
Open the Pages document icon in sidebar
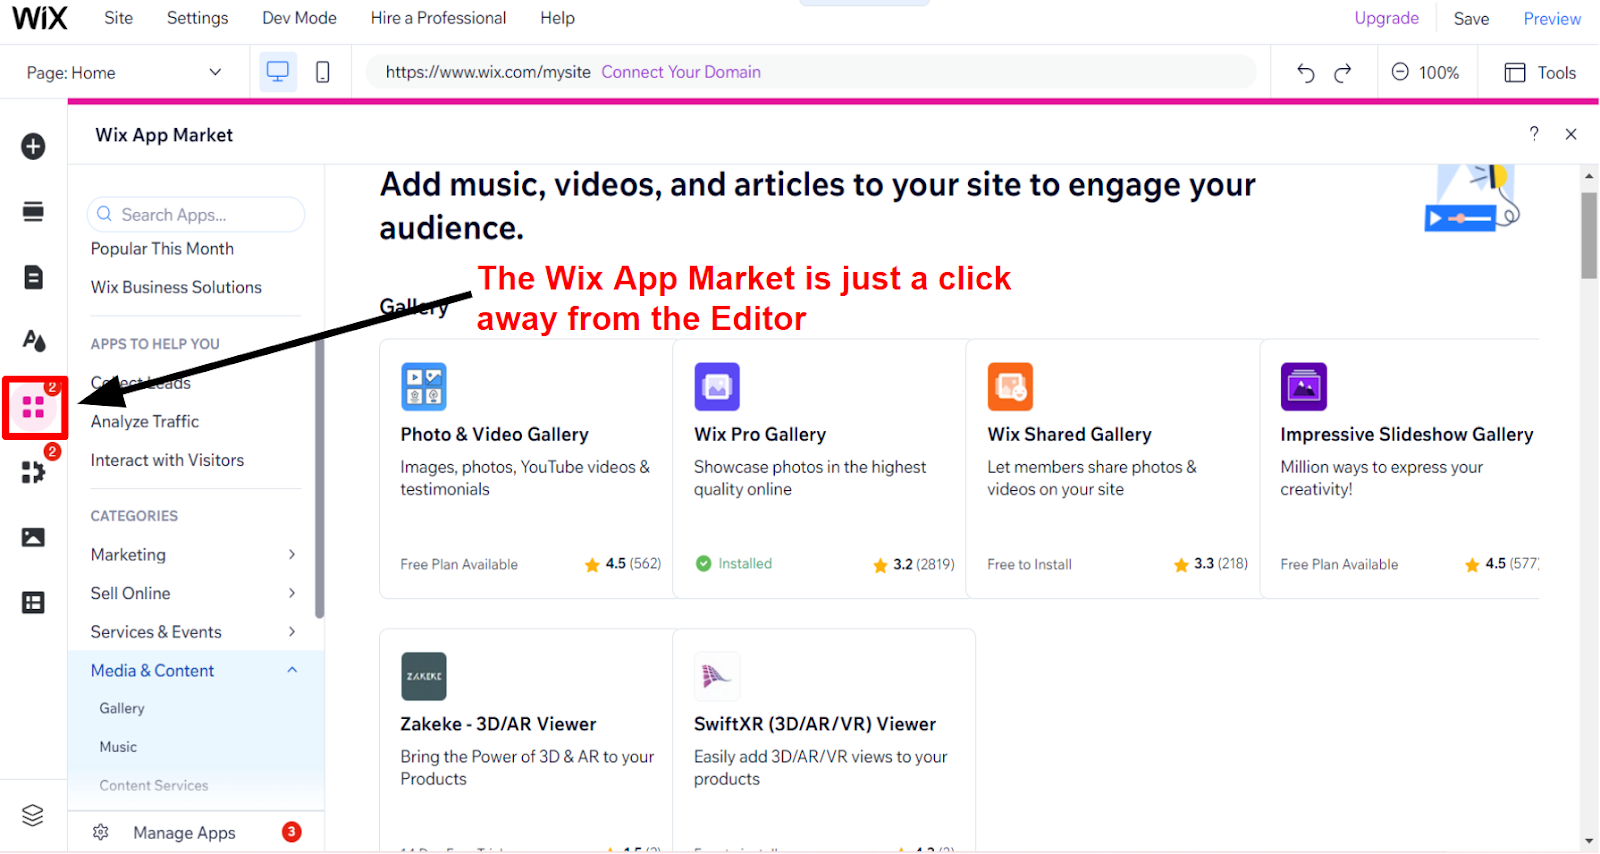33,277
